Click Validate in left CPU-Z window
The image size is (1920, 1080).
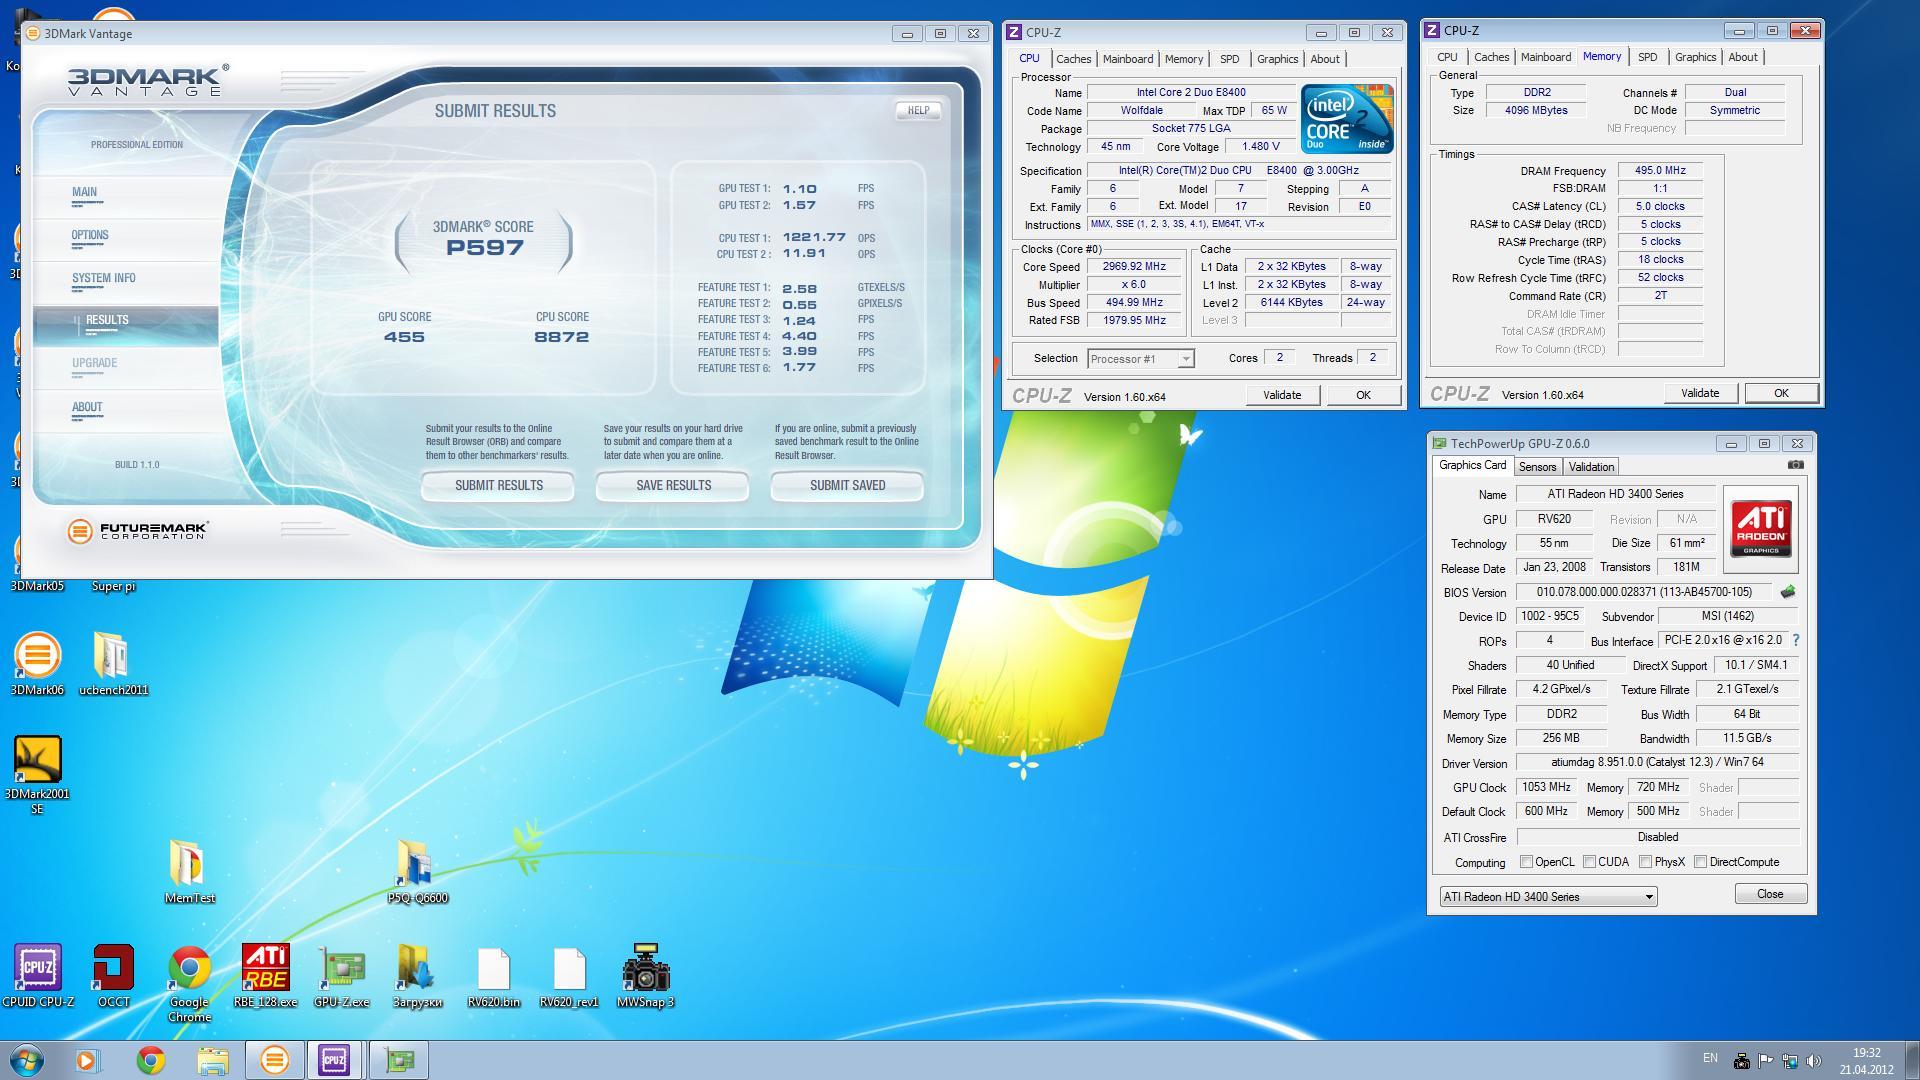tap(1282, 395)
